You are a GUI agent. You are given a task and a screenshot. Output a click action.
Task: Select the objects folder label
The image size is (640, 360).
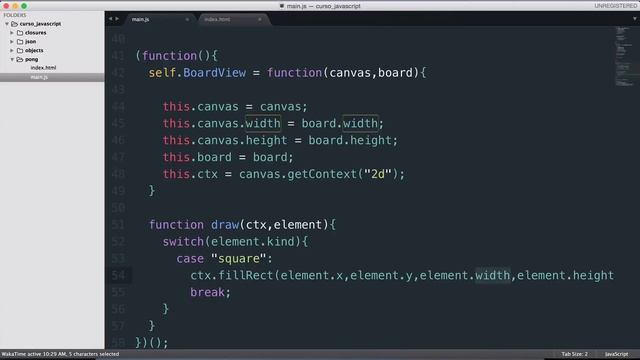click(34, 51)
